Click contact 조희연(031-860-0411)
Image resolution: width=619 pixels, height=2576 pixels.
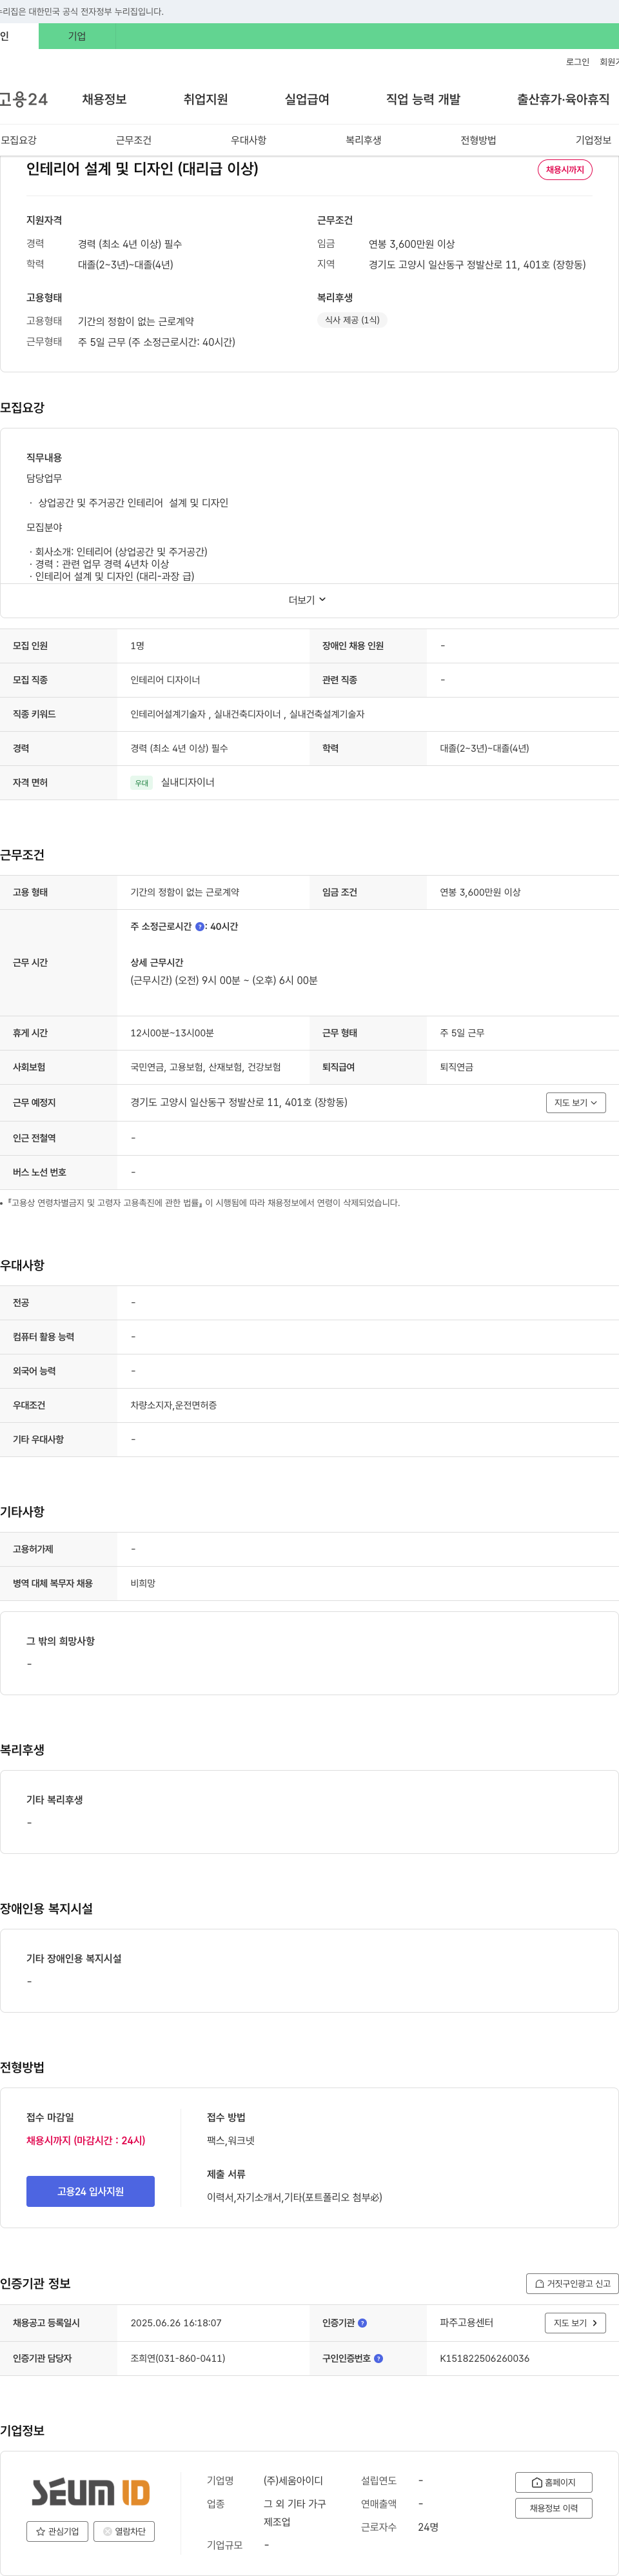tap(178, 2358)
